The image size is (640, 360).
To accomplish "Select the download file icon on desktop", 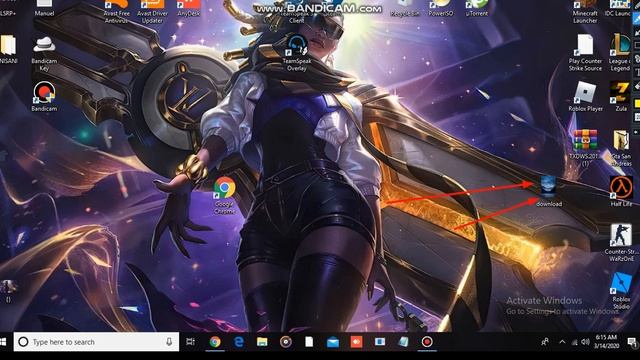I will pyautogui.click(x=549, y=191).
